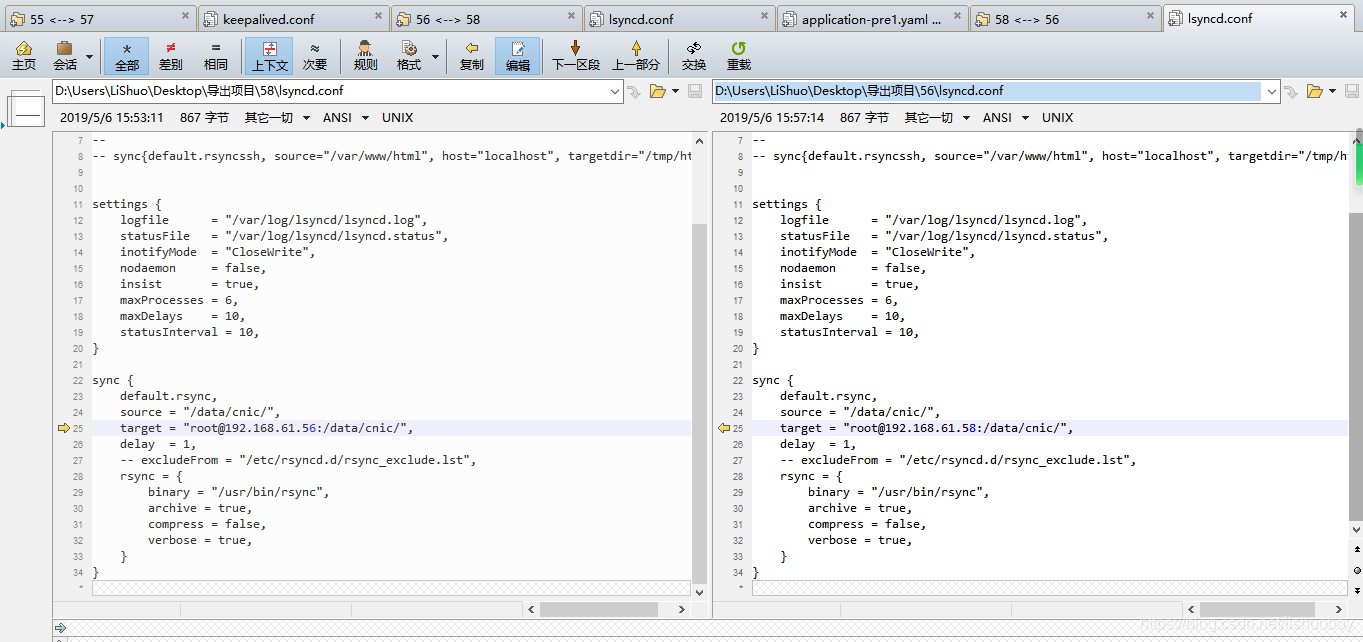Click the right pane open-folder icon
This screenshot has height=642, width=1363.
click(1314, 91)
